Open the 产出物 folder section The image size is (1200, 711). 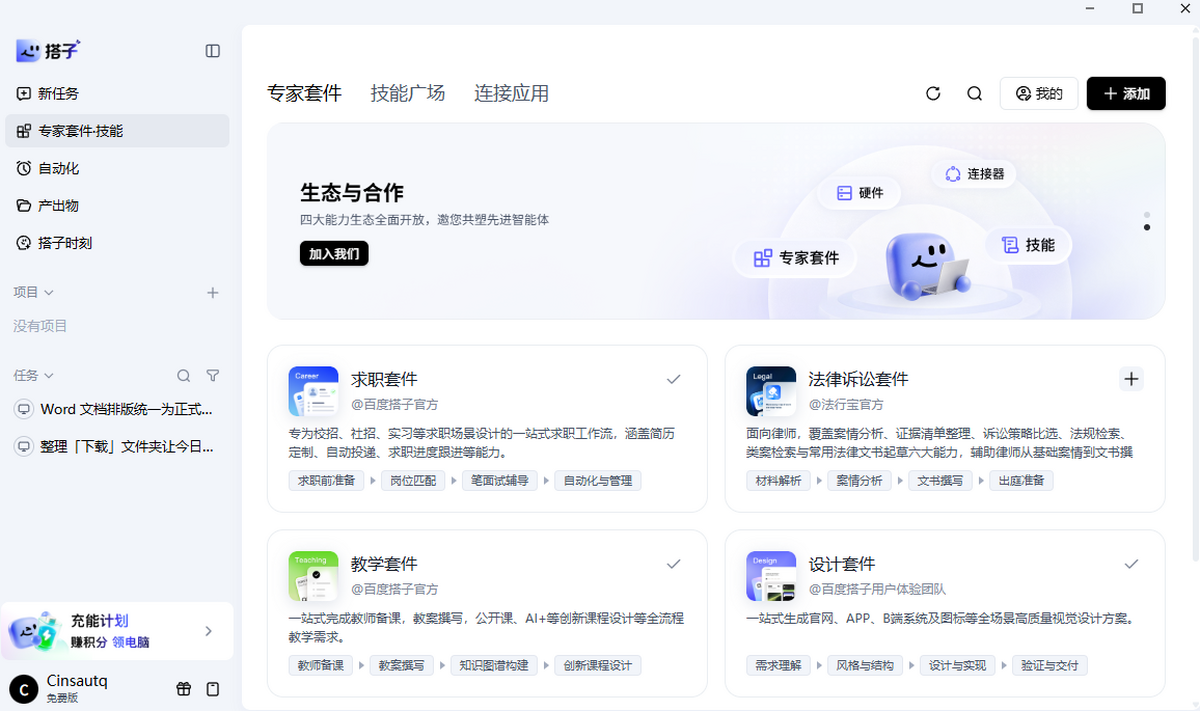[117, 205]
